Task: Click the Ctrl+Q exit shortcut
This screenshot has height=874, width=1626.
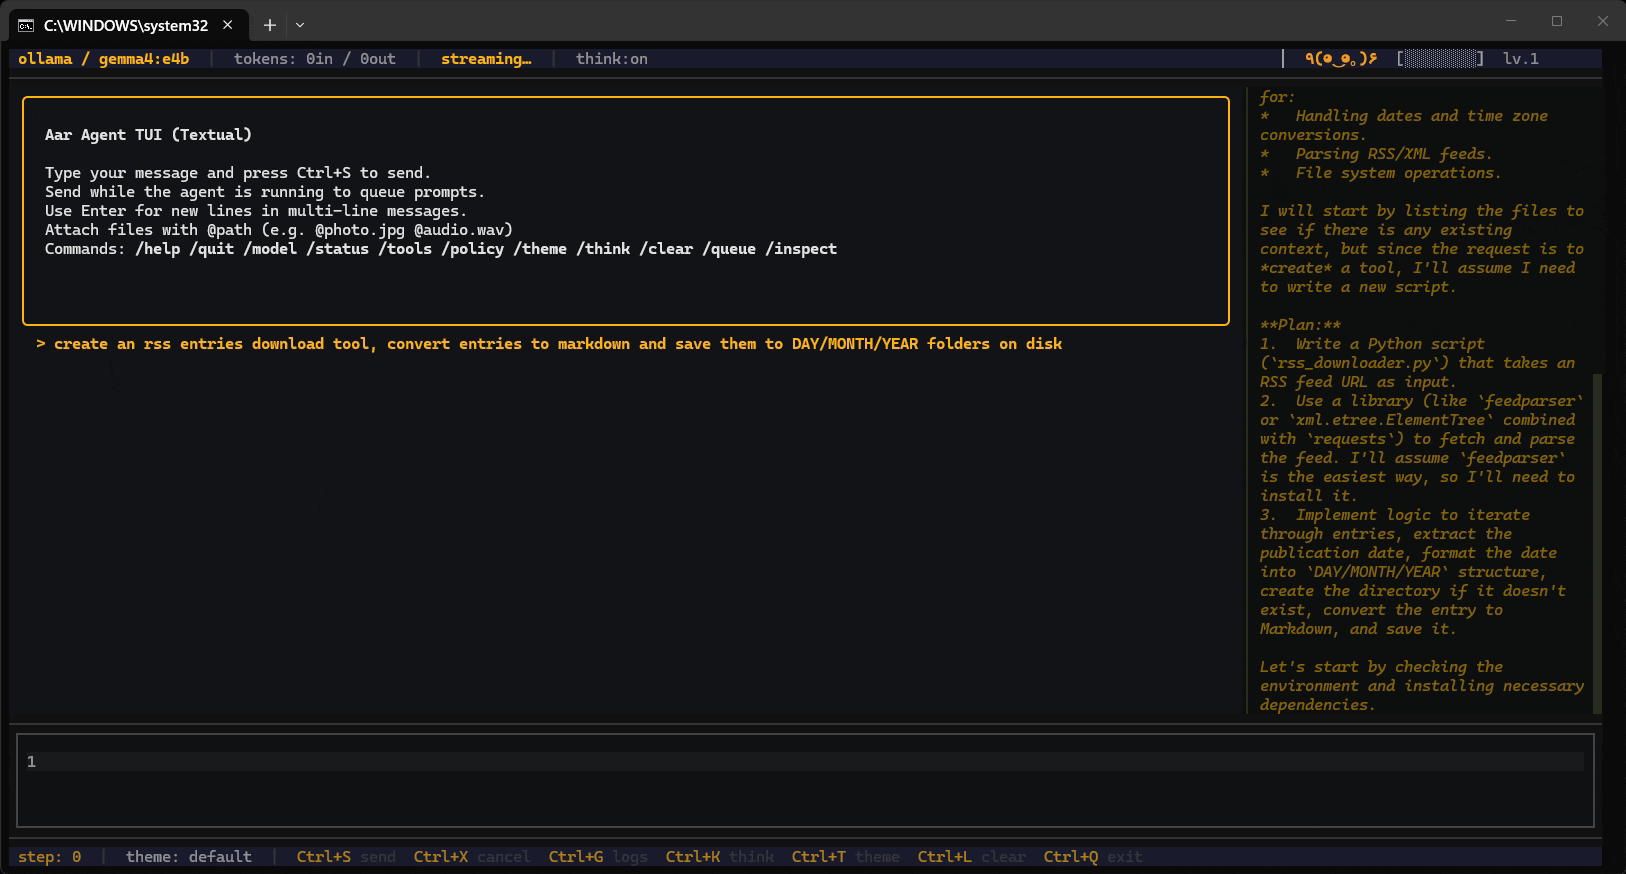Action: click(x=1093, y=857)
